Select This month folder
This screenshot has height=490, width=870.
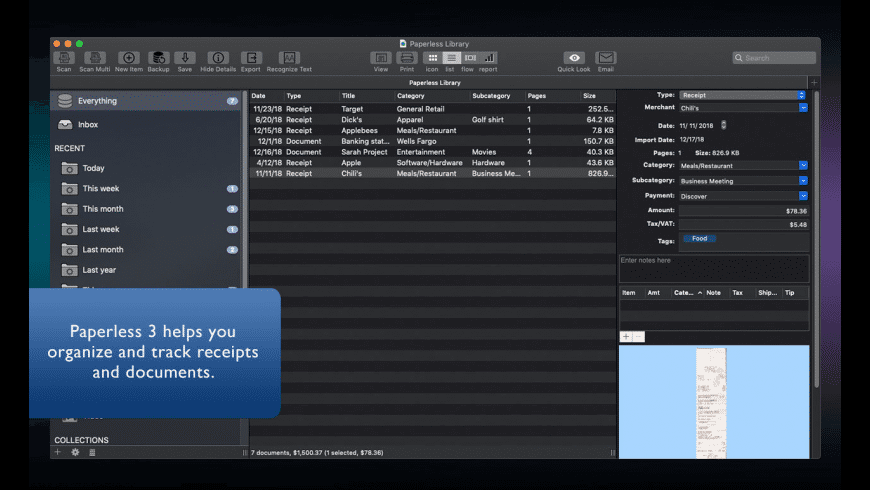click(x=146, y=209)
